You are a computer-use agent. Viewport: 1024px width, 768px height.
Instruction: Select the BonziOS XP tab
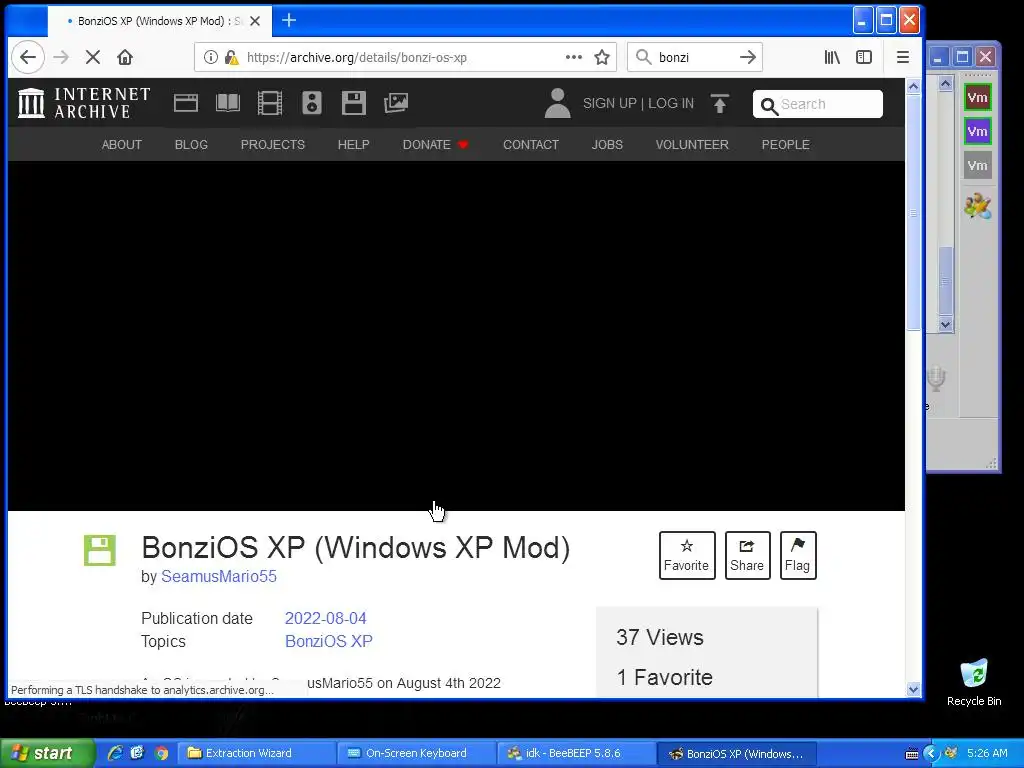tap(159, 21)
